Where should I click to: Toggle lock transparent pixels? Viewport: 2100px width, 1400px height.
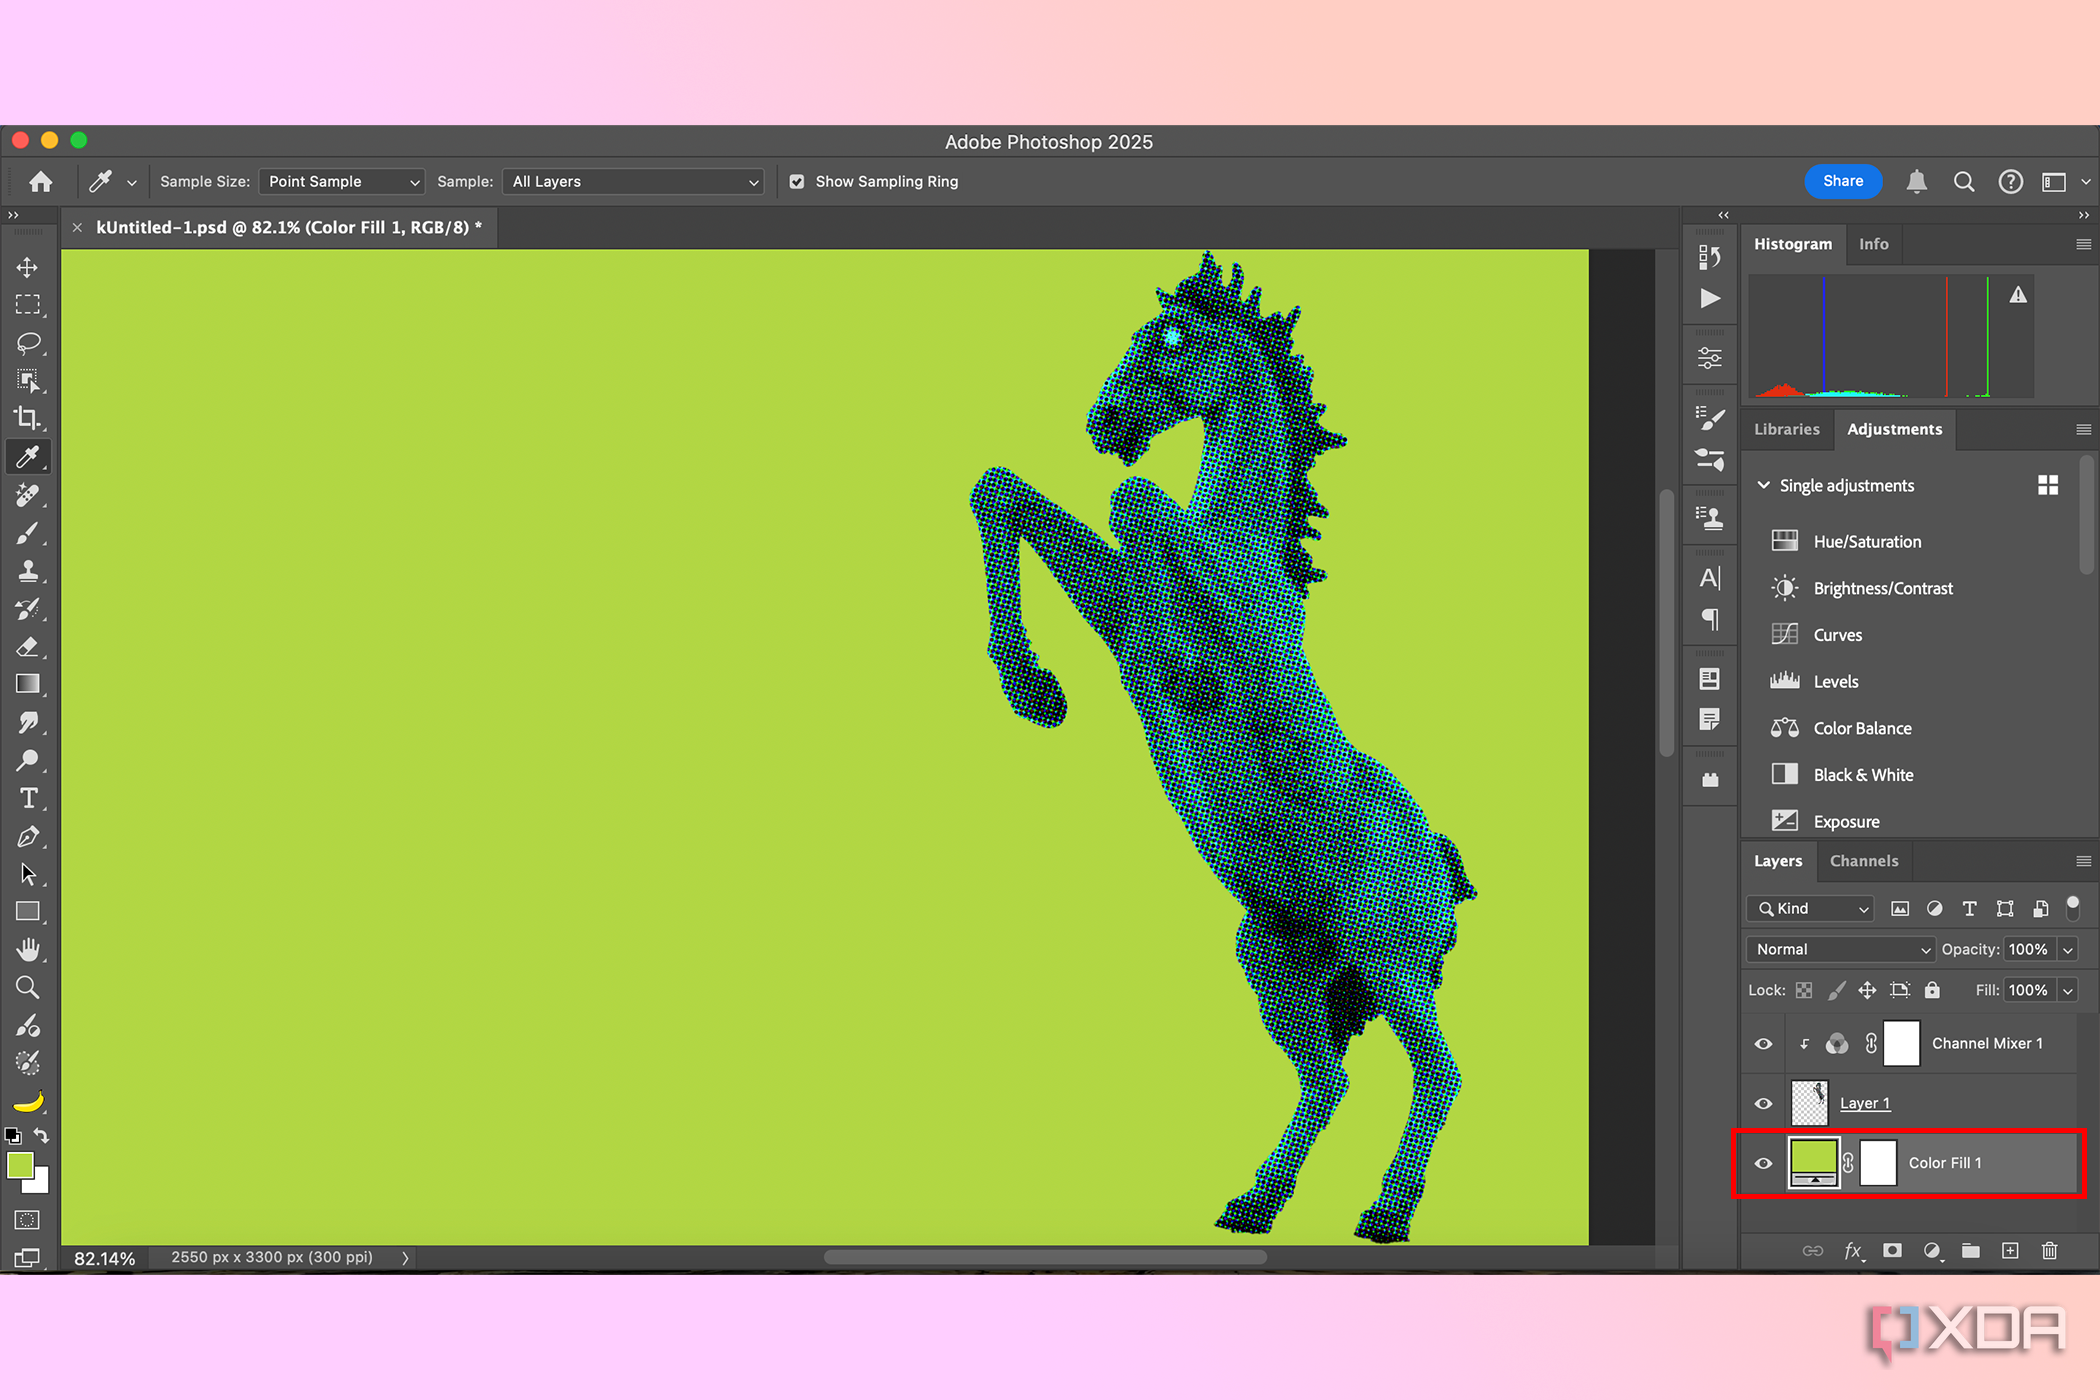(1804, 990)
